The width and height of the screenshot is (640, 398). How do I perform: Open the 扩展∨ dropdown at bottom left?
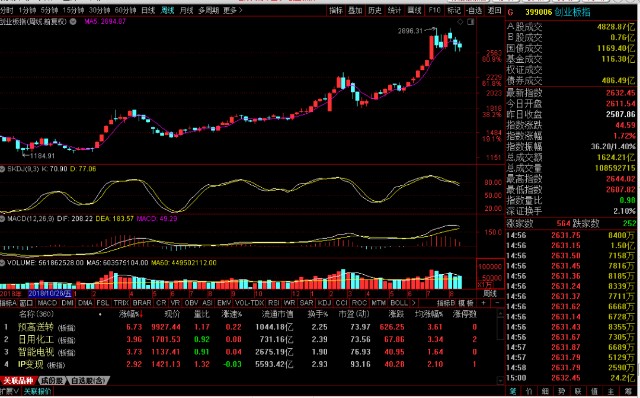(9, 391)
